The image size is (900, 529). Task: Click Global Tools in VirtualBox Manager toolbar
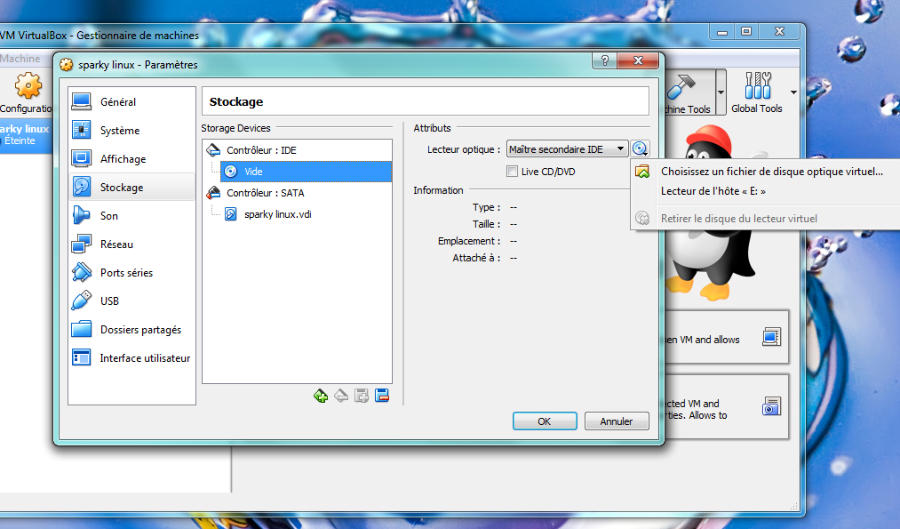tap(757, 92)
